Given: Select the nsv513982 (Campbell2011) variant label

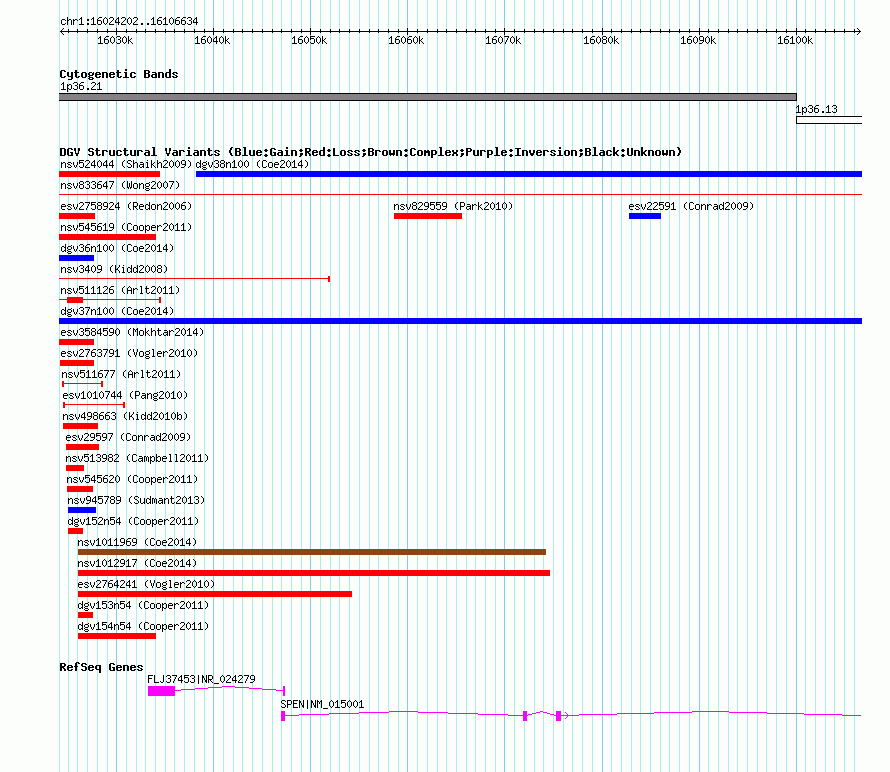Looking at the screenshot, I should click(137, 458).
